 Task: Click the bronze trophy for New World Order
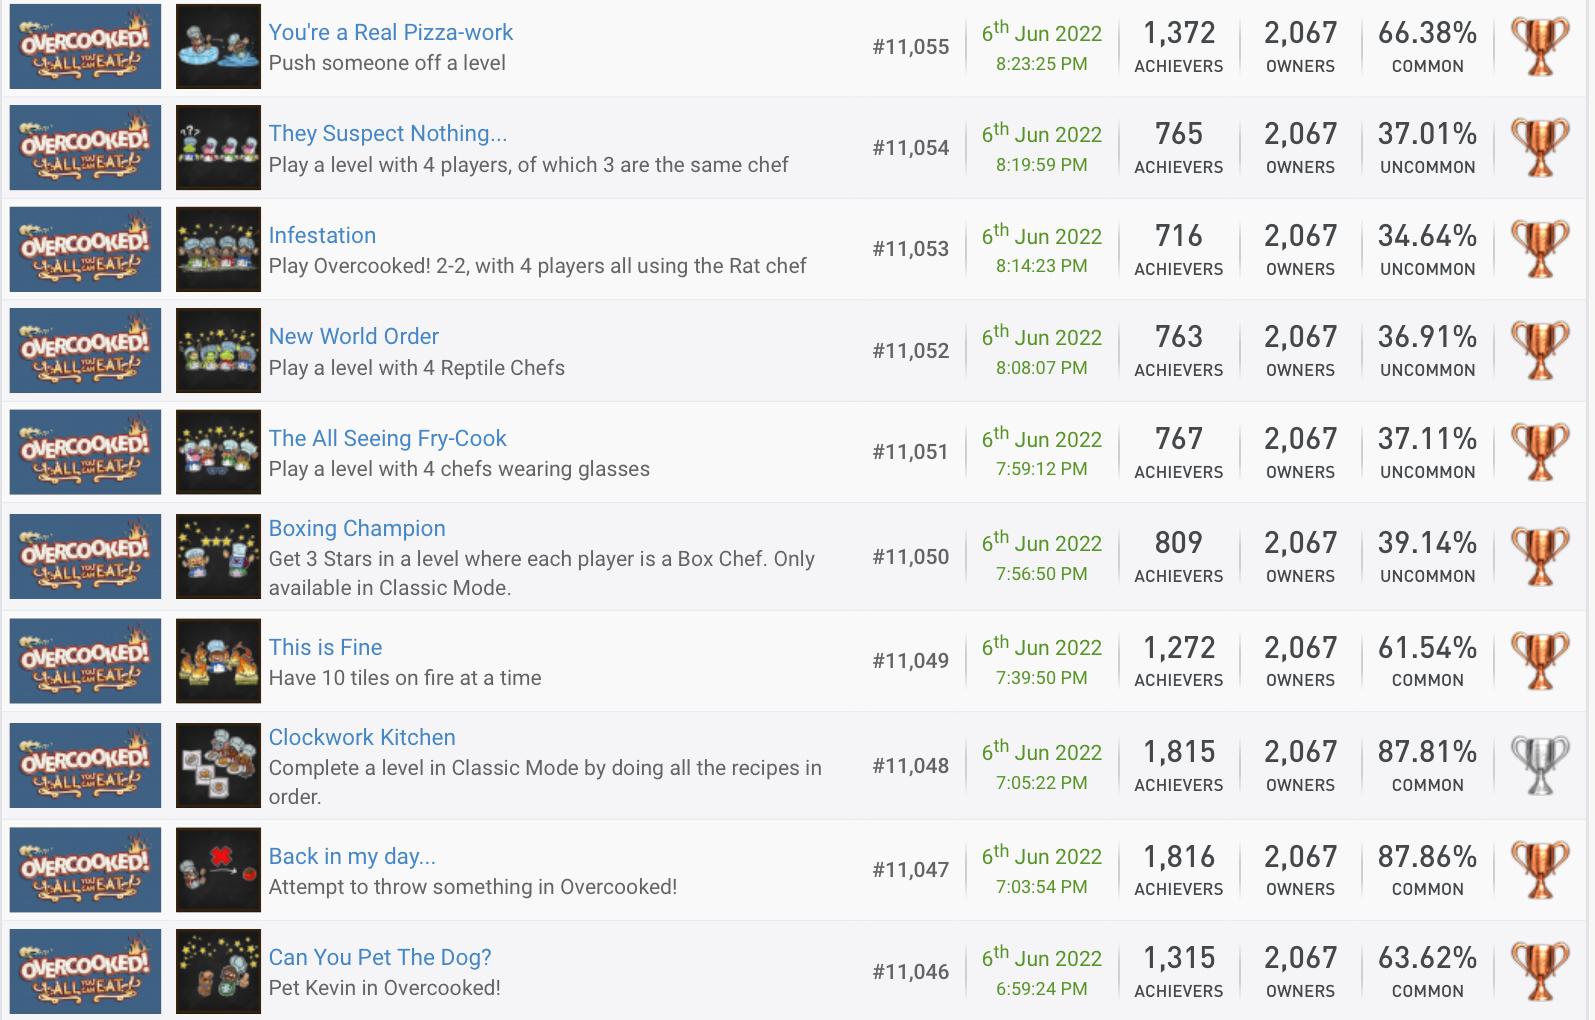coord(1540,350)
